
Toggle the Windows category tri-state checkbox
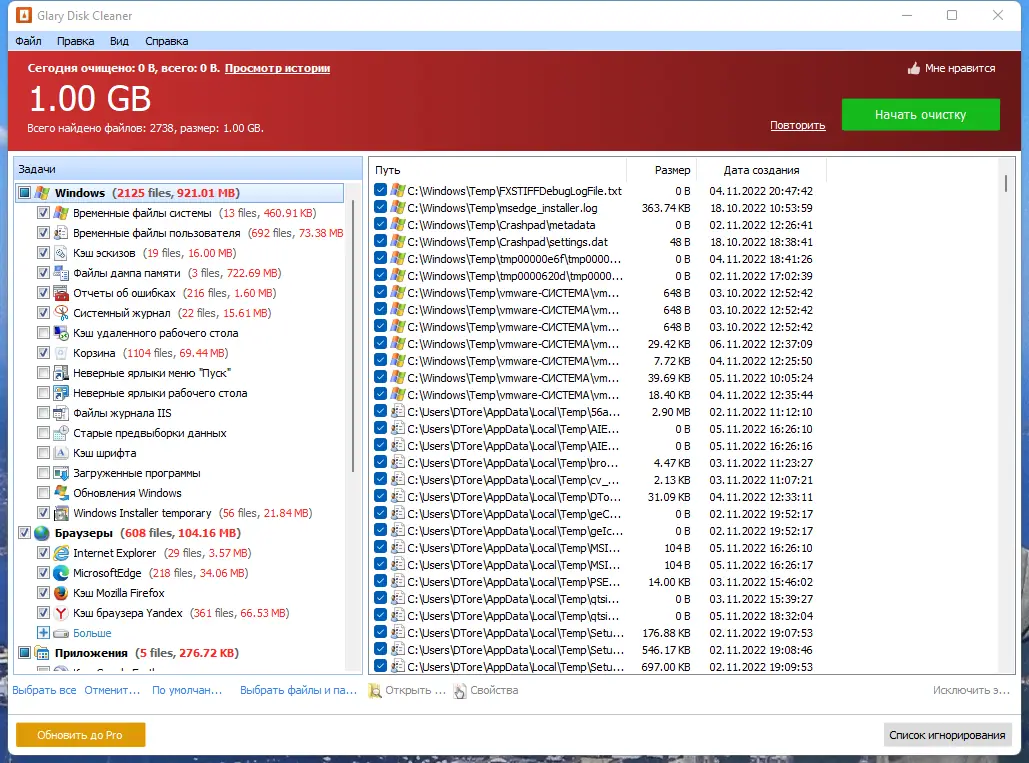pos(24,193)
